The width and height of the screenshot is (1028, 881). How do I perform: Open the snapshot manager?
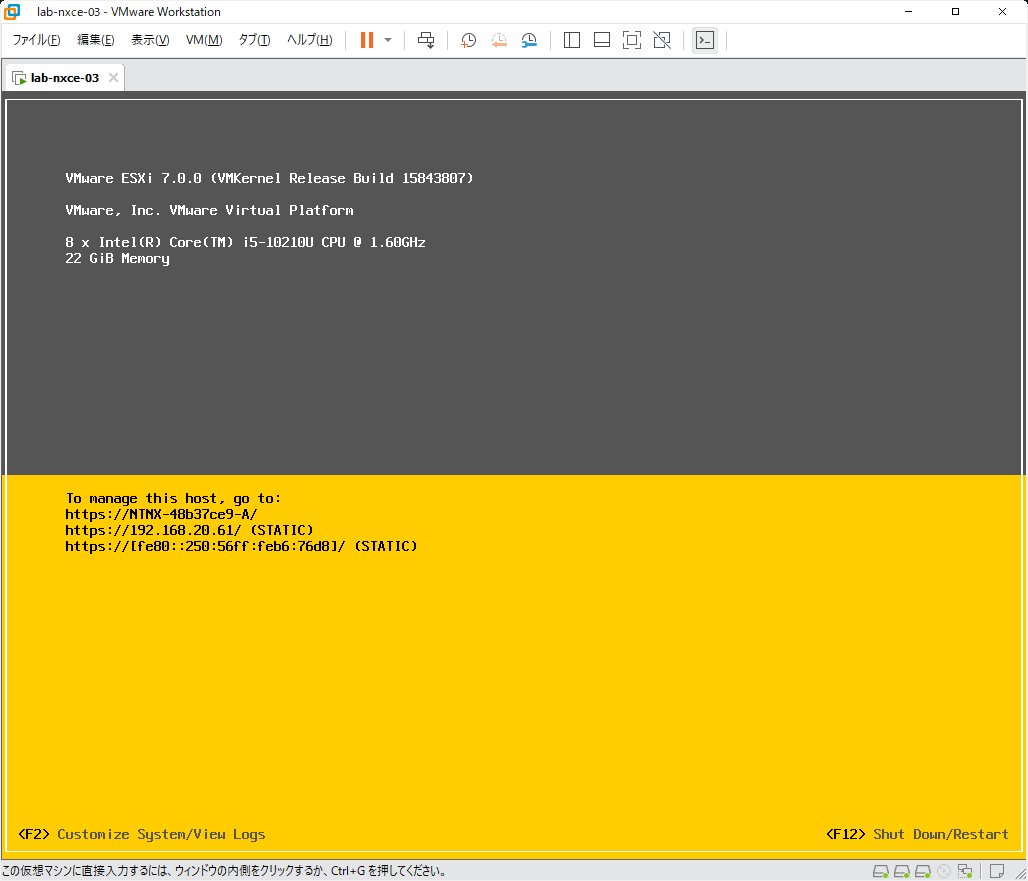click(529, 40)
